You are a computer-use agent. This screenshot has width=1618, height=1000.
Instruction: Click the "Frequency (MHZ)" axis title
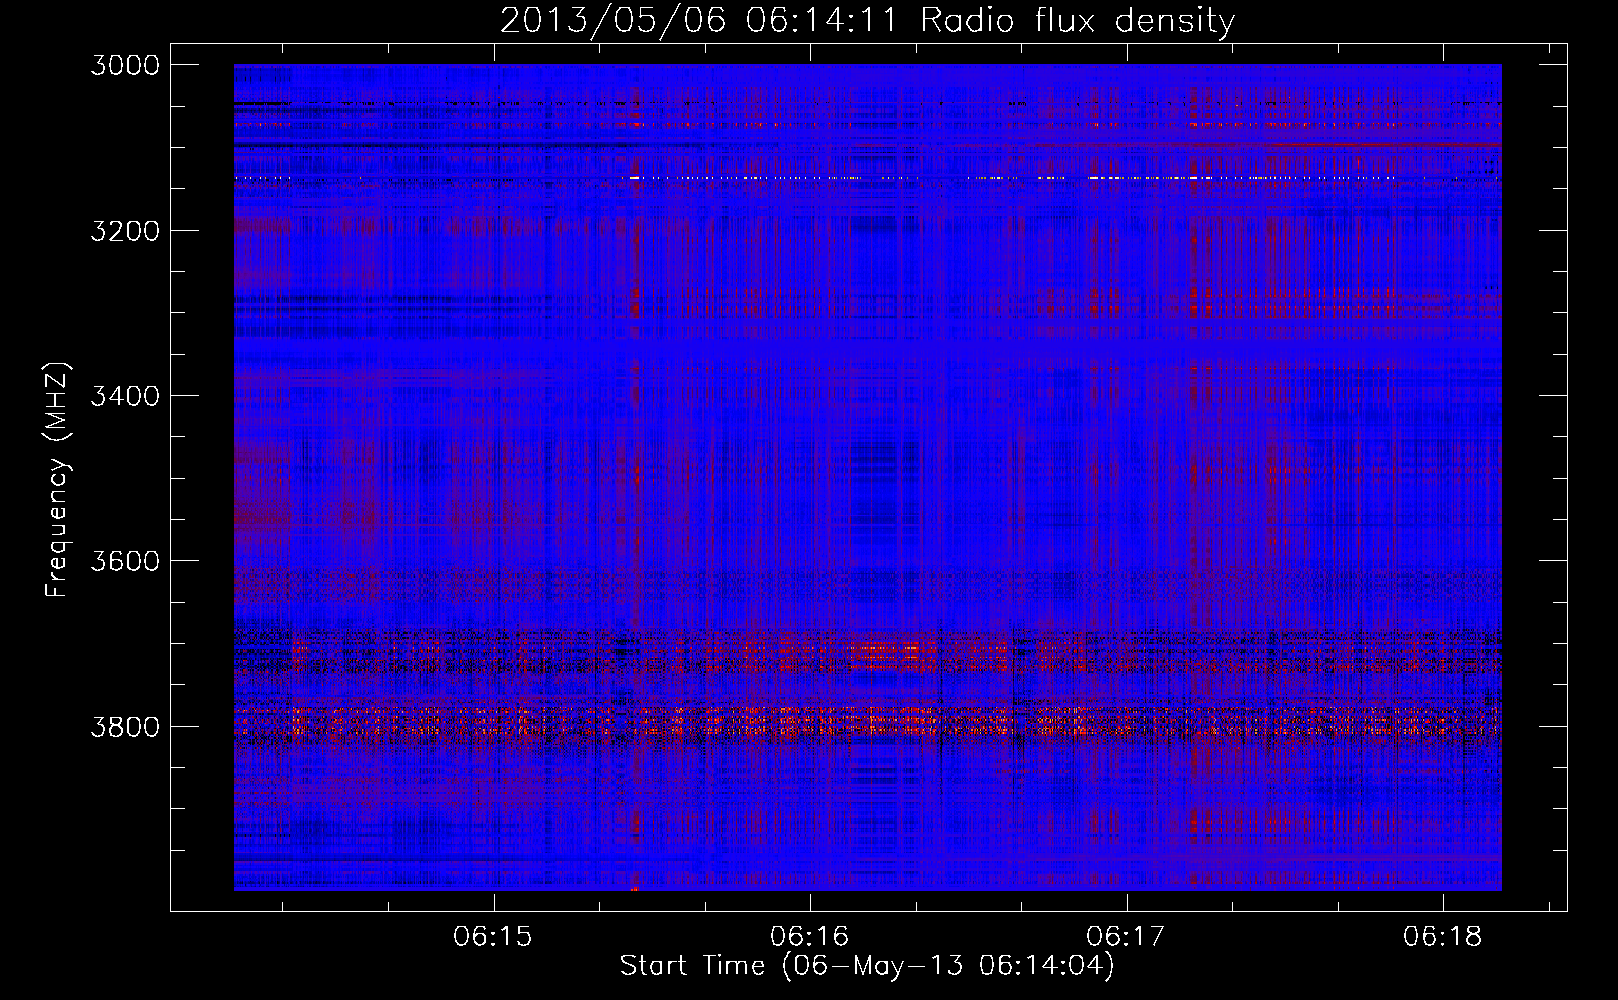coord(58,480)
